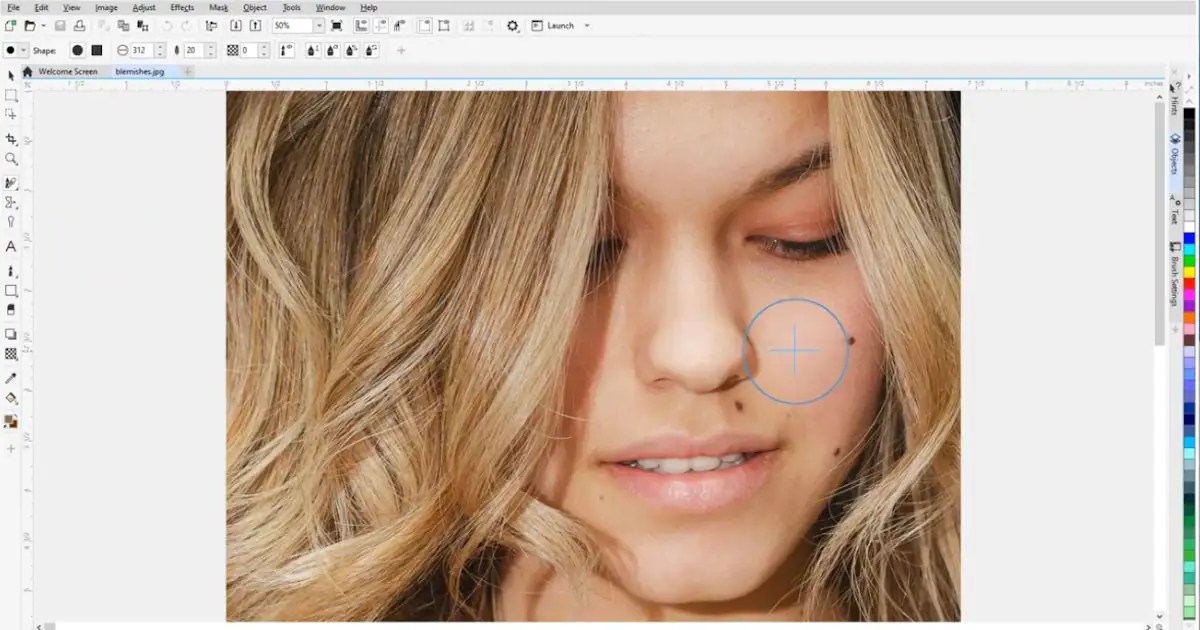Select the Pick tool in the toolbox
1200x630 pixels.
[12, 76]
